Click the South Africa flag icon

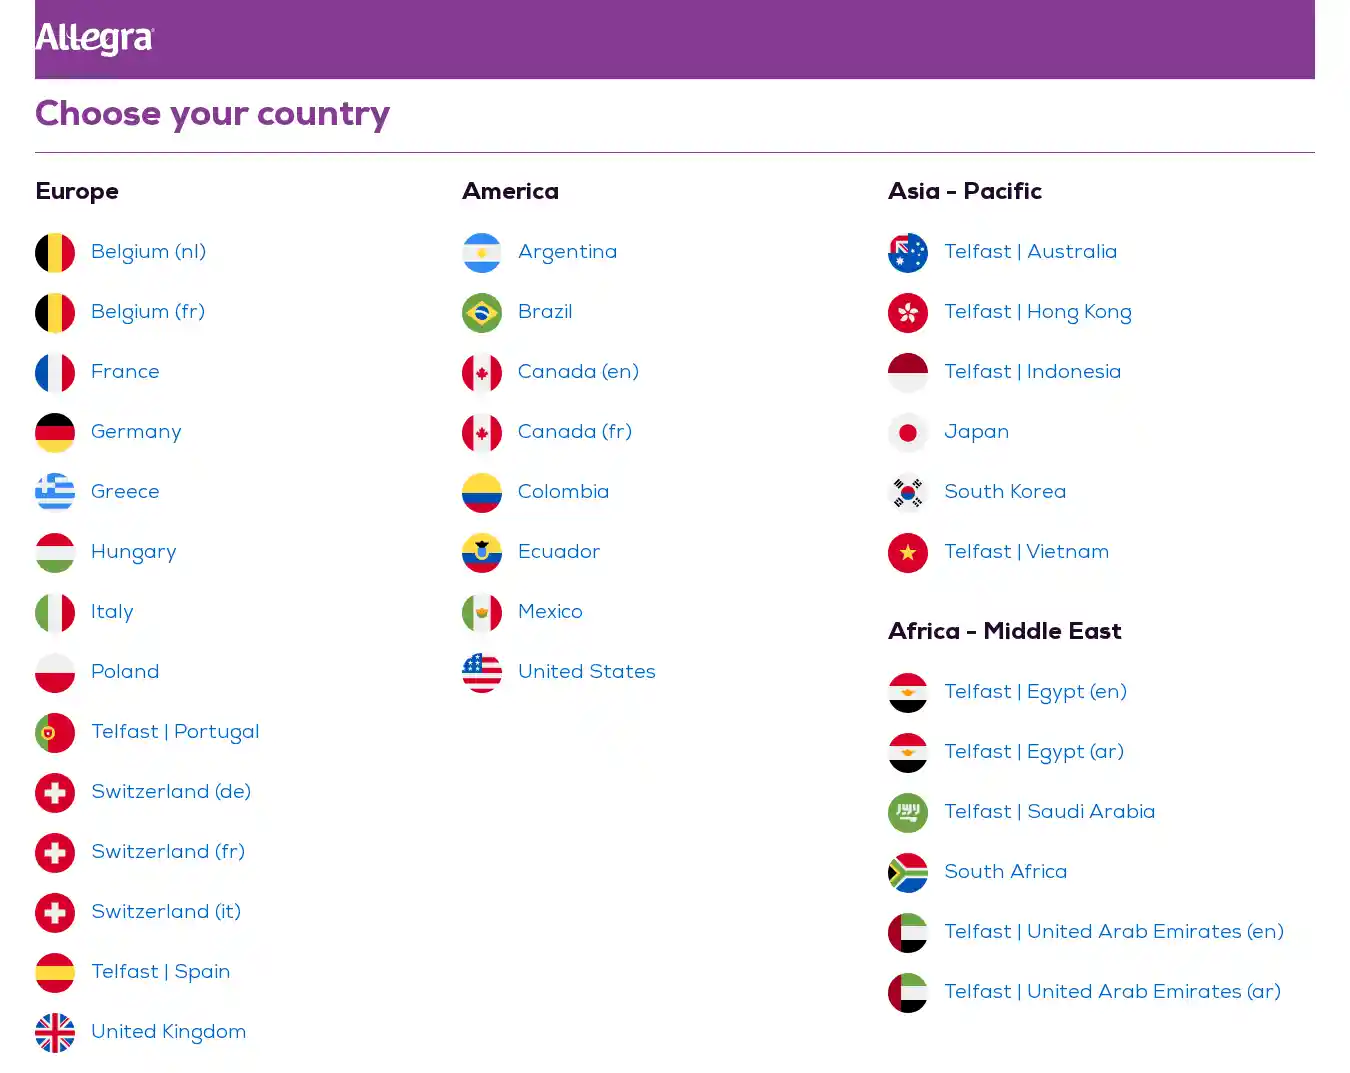(x=908, y=873)
